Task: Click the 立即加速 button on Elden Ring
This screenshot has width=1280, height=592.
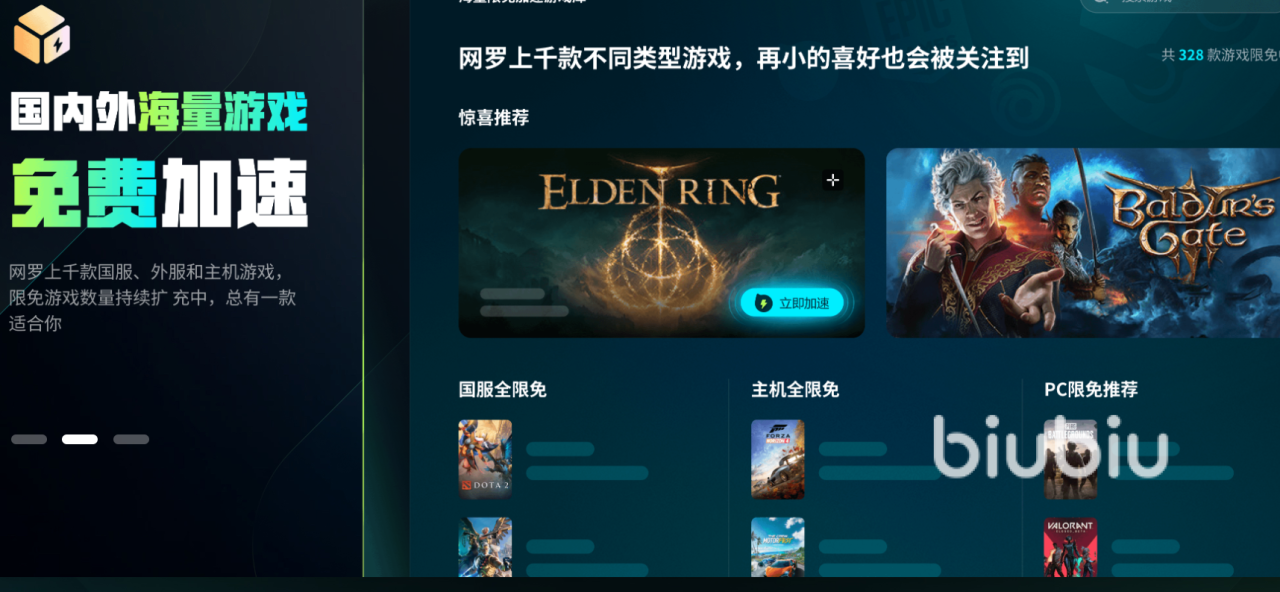Action: point(792,303)
